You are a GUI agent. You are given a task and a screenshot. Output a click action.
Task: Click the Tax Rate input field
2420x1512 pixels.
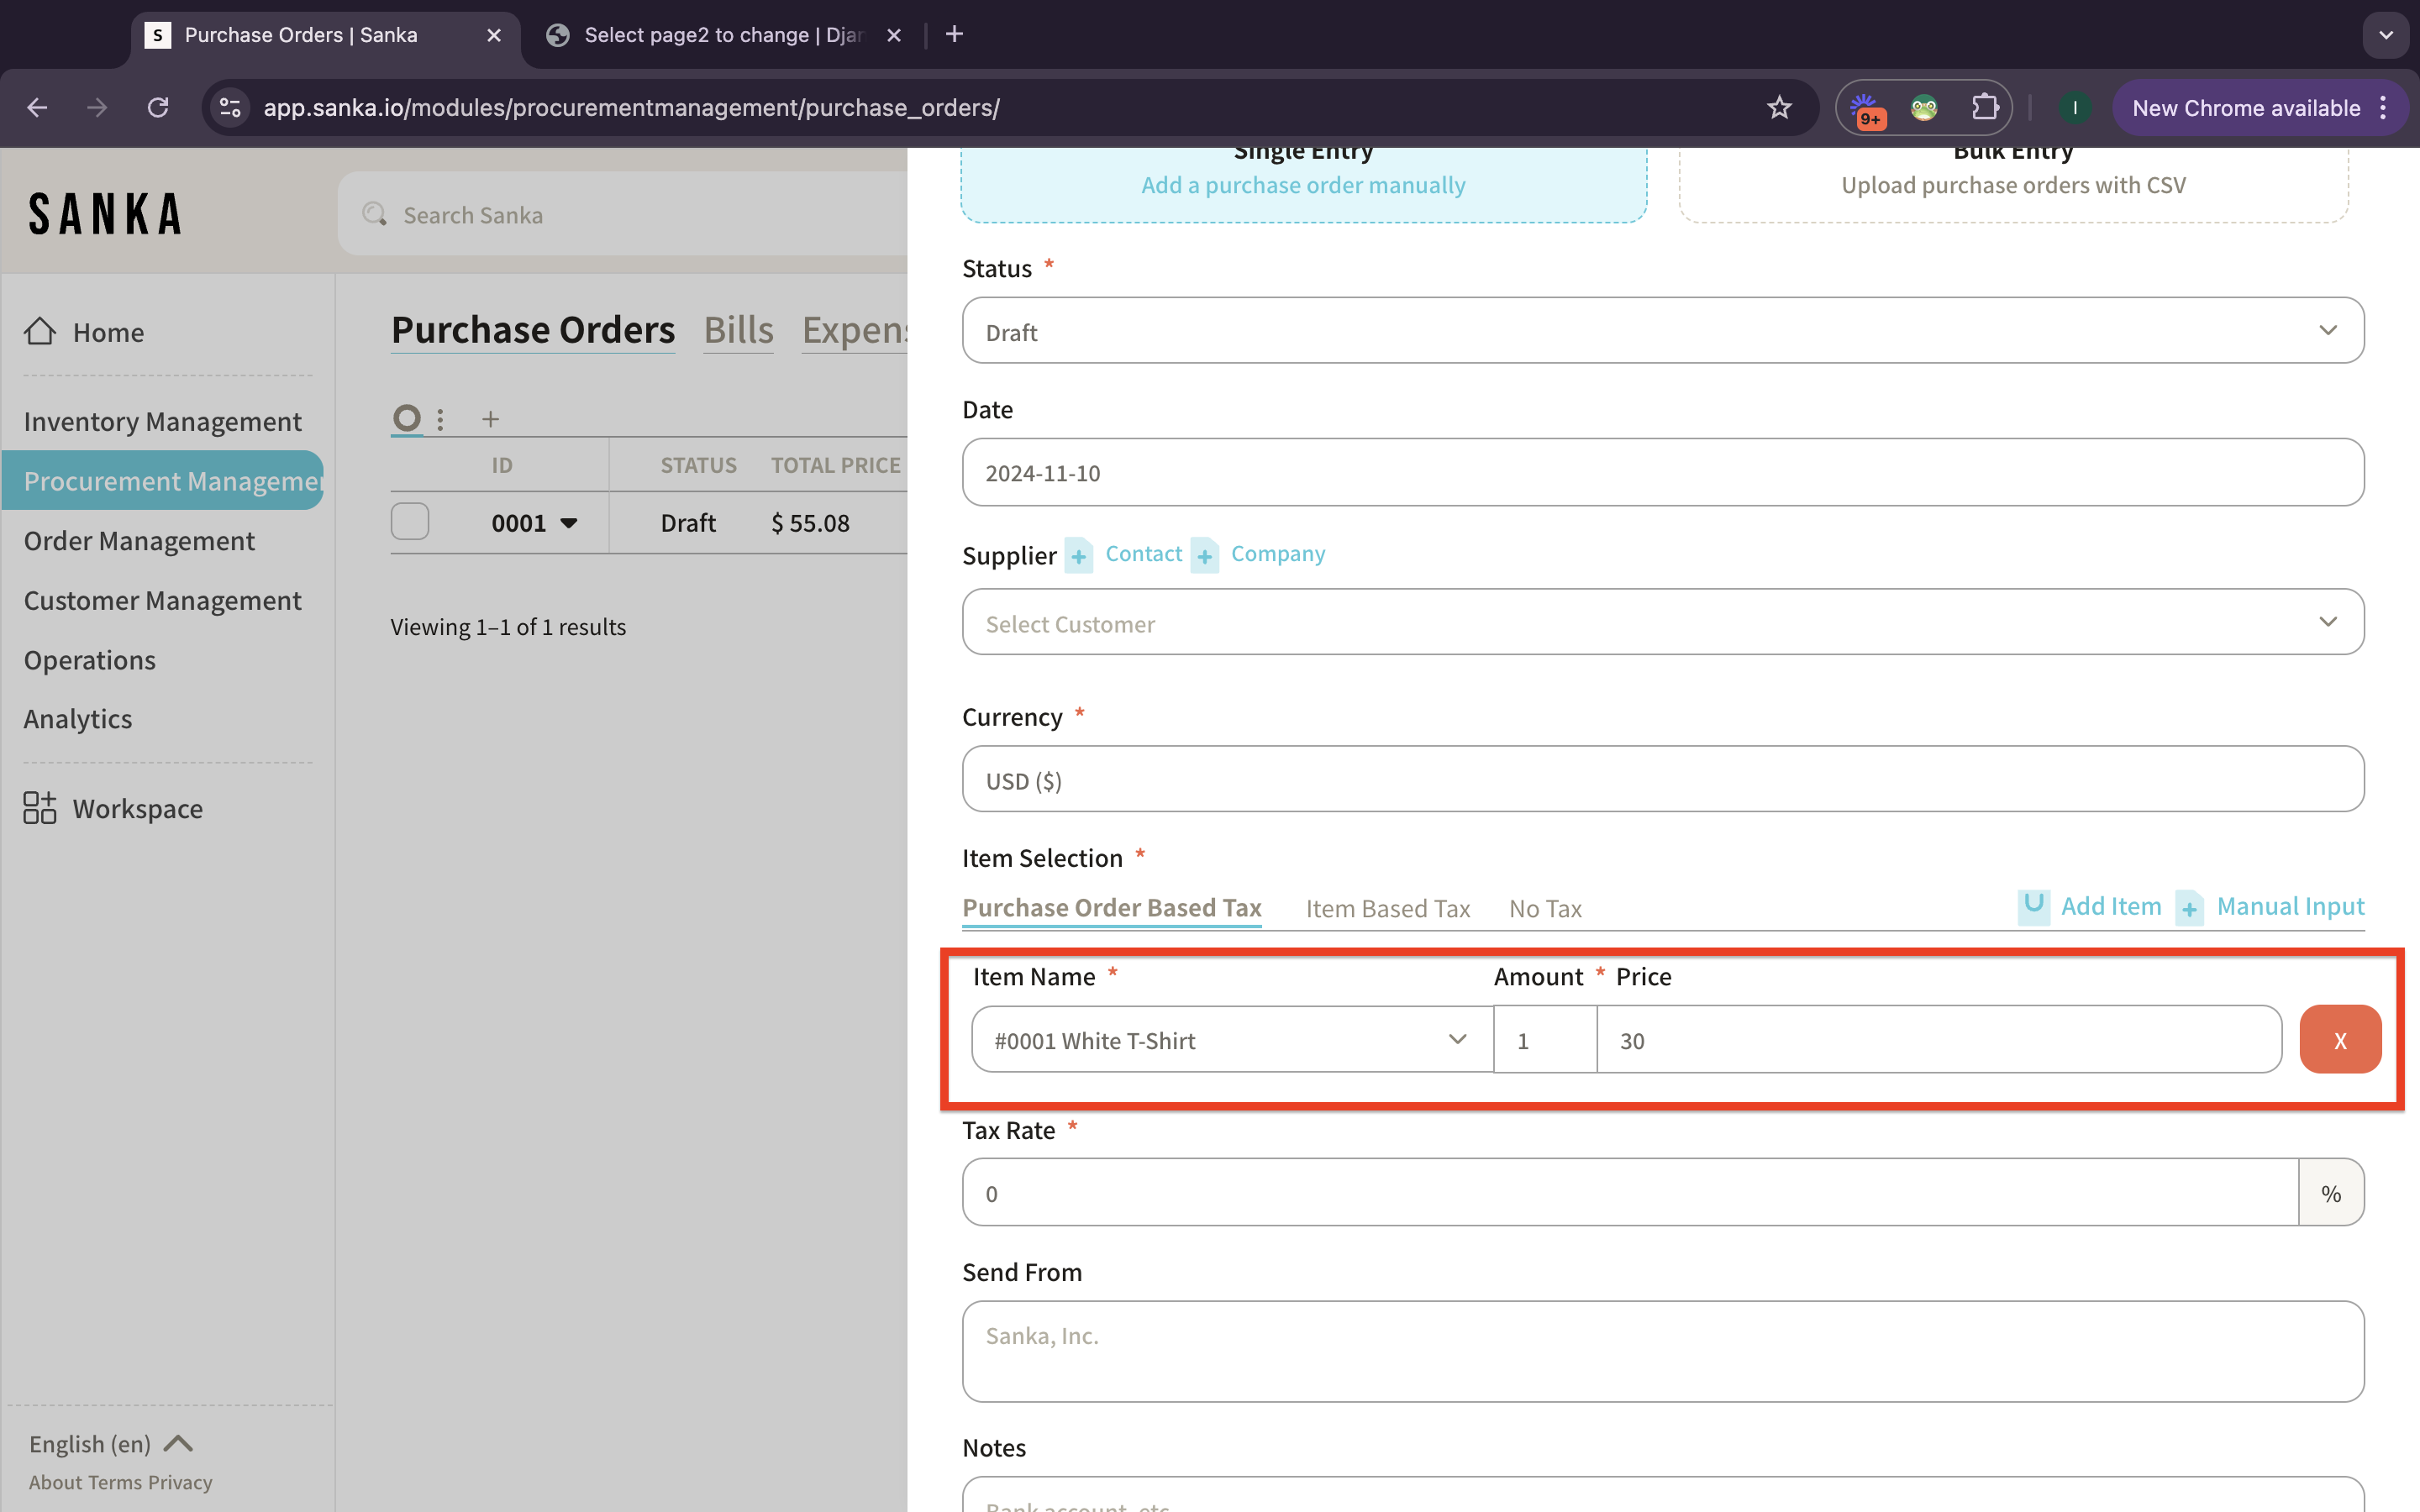(x=1629, y=1193)
